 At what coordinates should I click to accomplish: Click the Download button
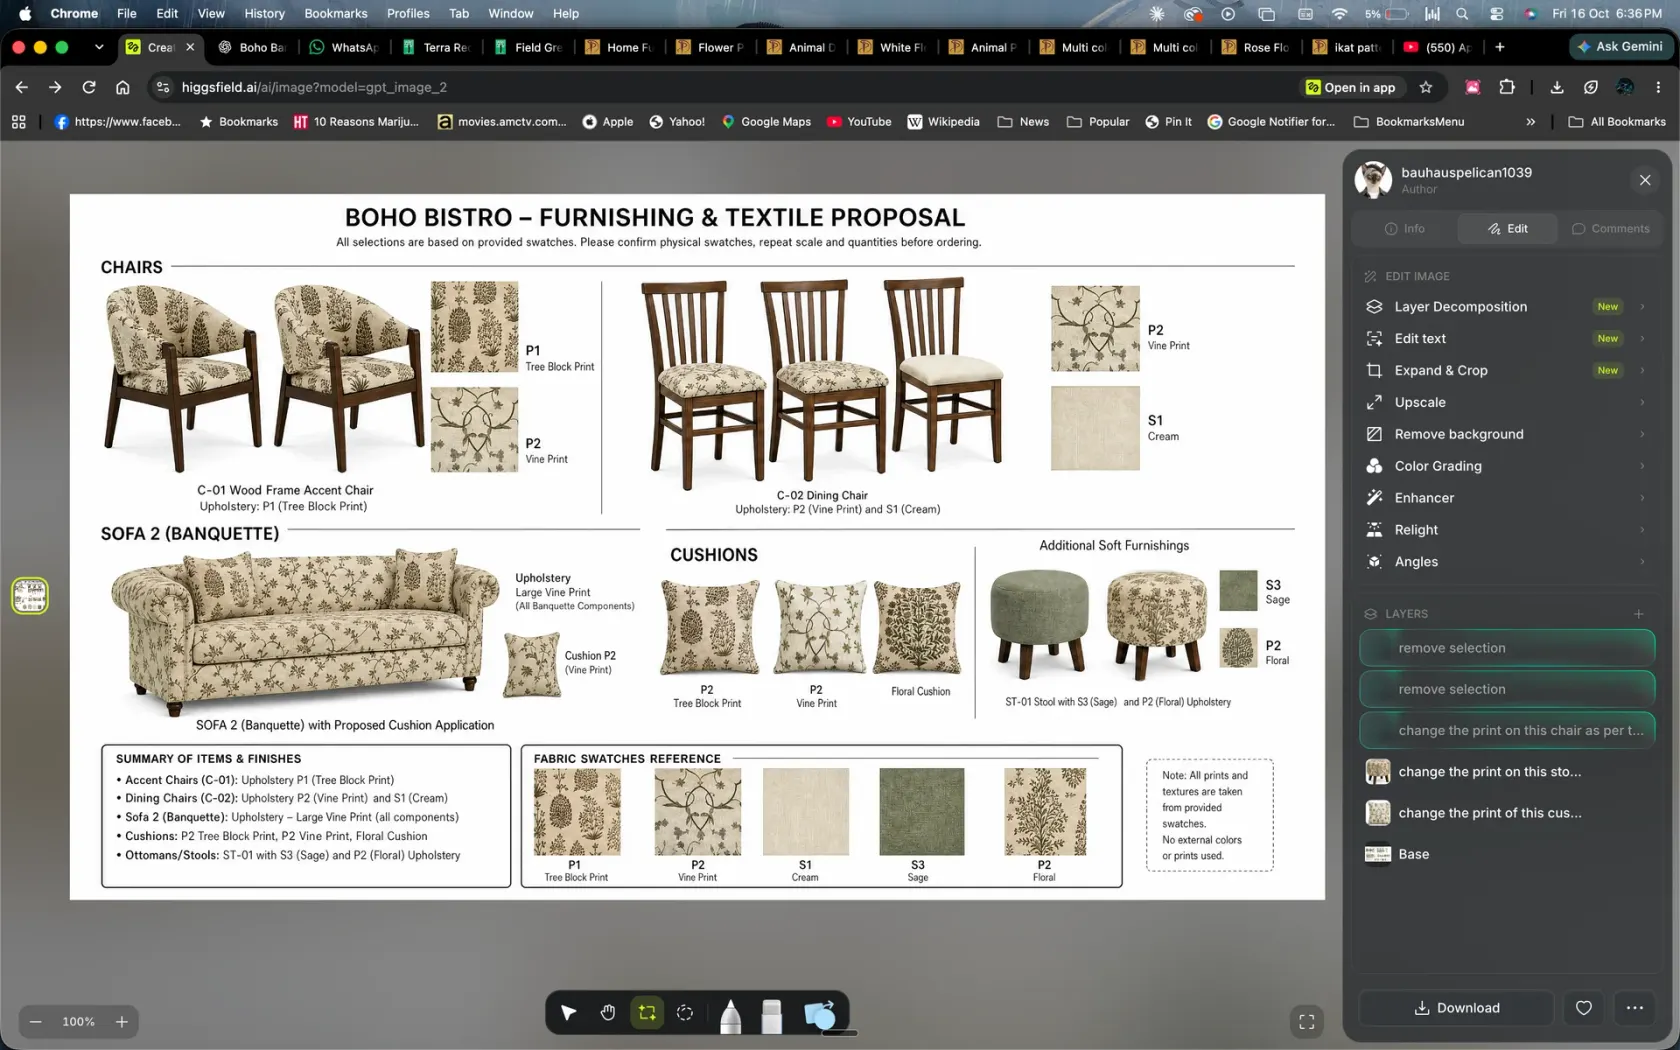point(1456,1008)
